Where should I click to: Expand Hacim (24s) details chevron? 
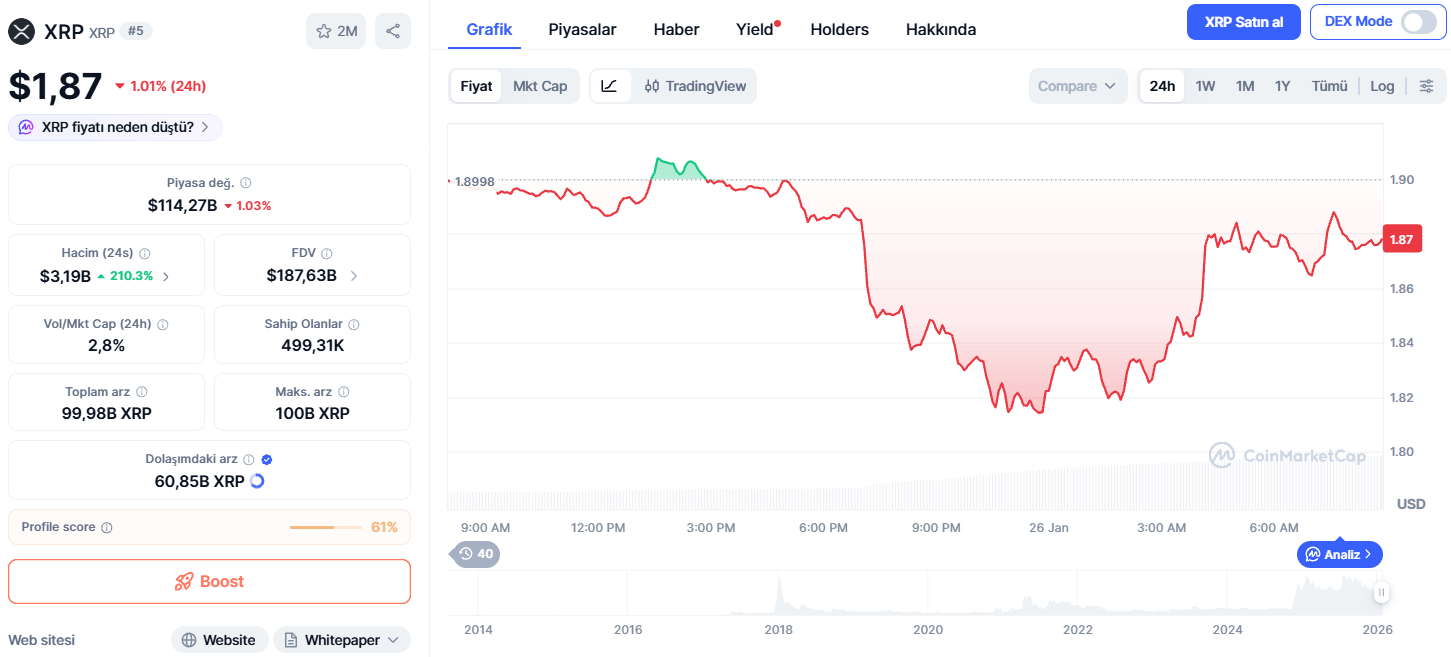(166, 276)
